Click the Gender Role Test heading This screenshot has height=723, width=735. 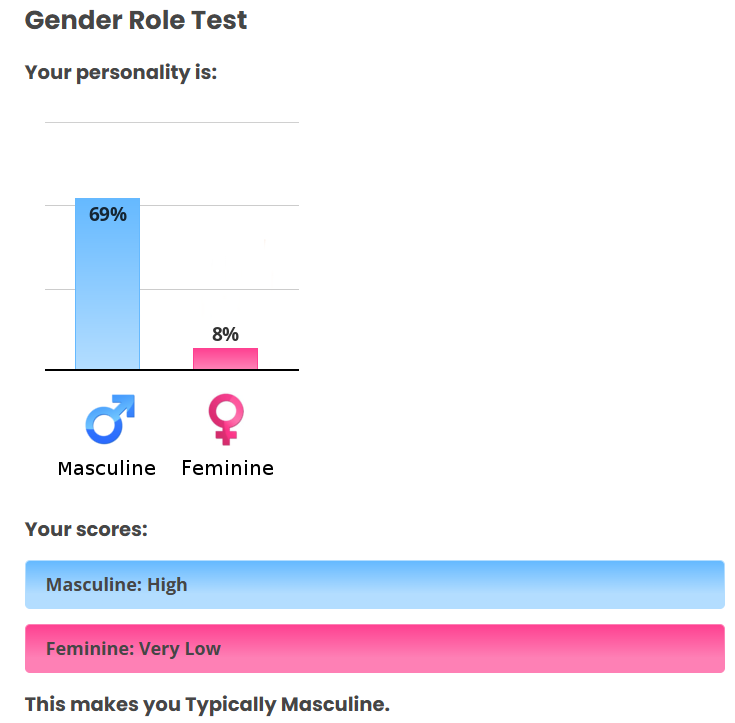[136, 20]
